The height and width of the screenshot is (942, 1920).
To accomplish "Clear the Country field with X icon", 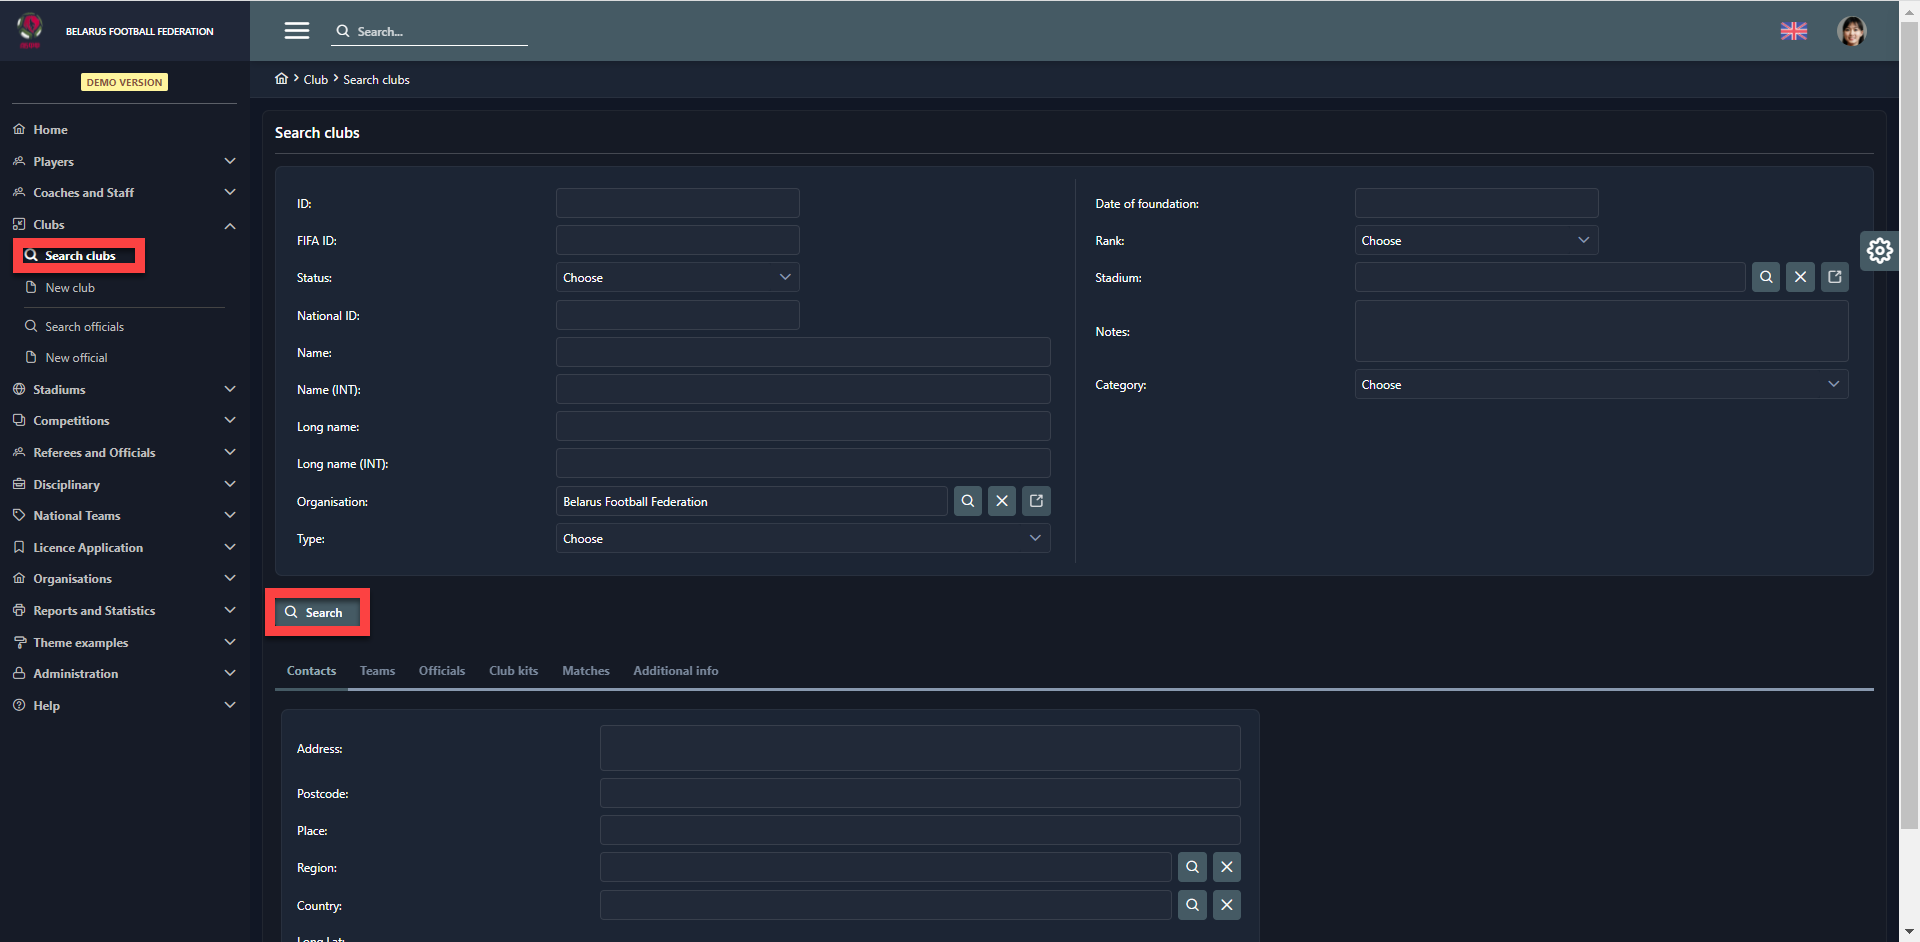I will pyautogui.click(x=1227, y=905).
